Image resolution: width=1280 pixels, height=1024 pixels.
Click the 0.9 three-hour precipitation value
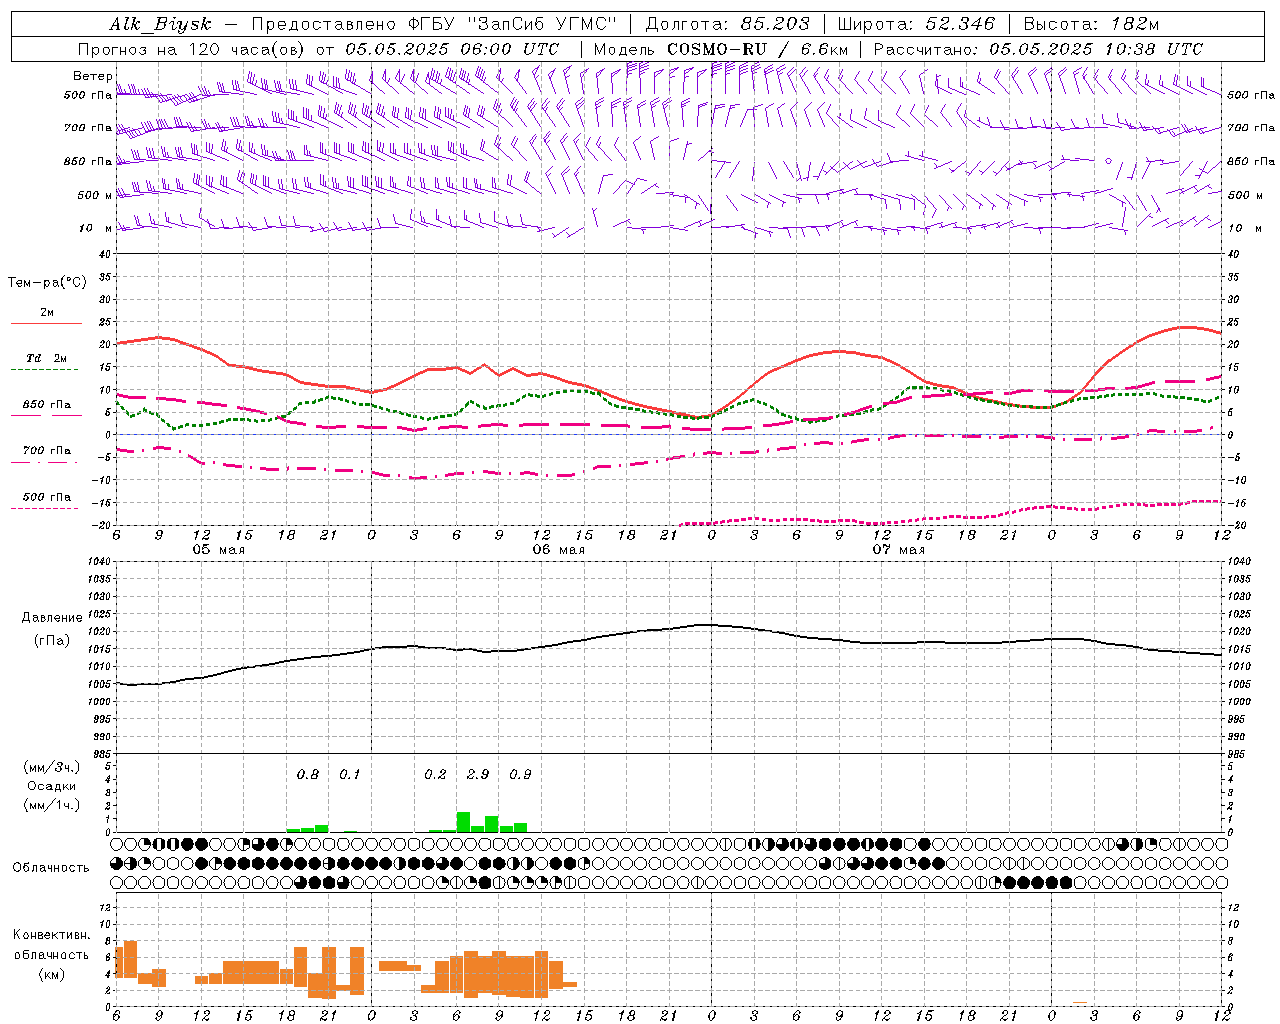(520, 775)
